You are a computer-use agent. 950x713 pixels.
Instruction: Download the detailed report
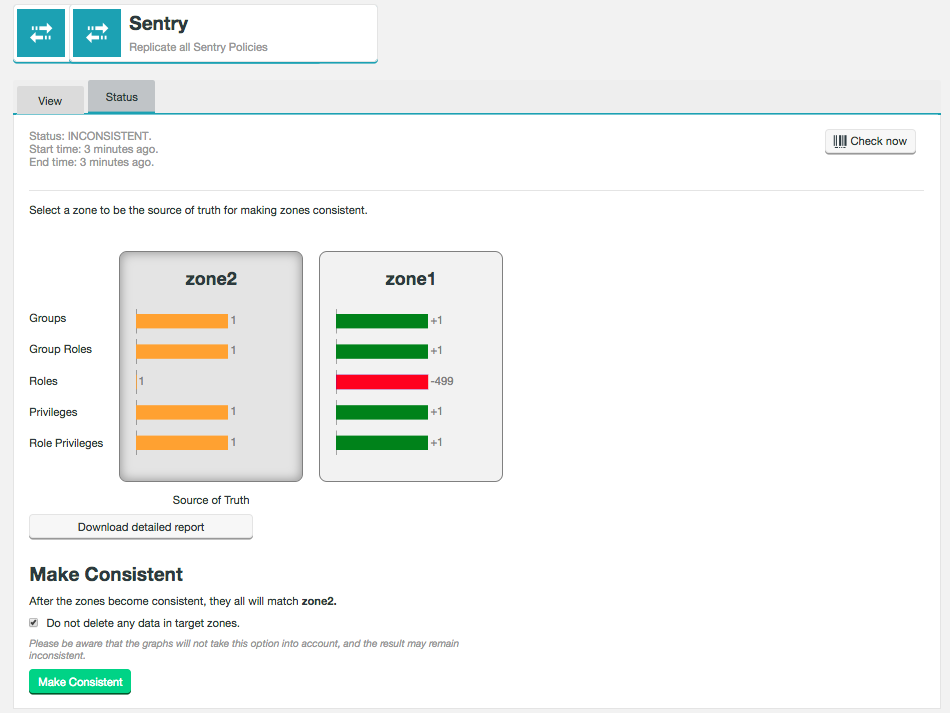(141, 527)
